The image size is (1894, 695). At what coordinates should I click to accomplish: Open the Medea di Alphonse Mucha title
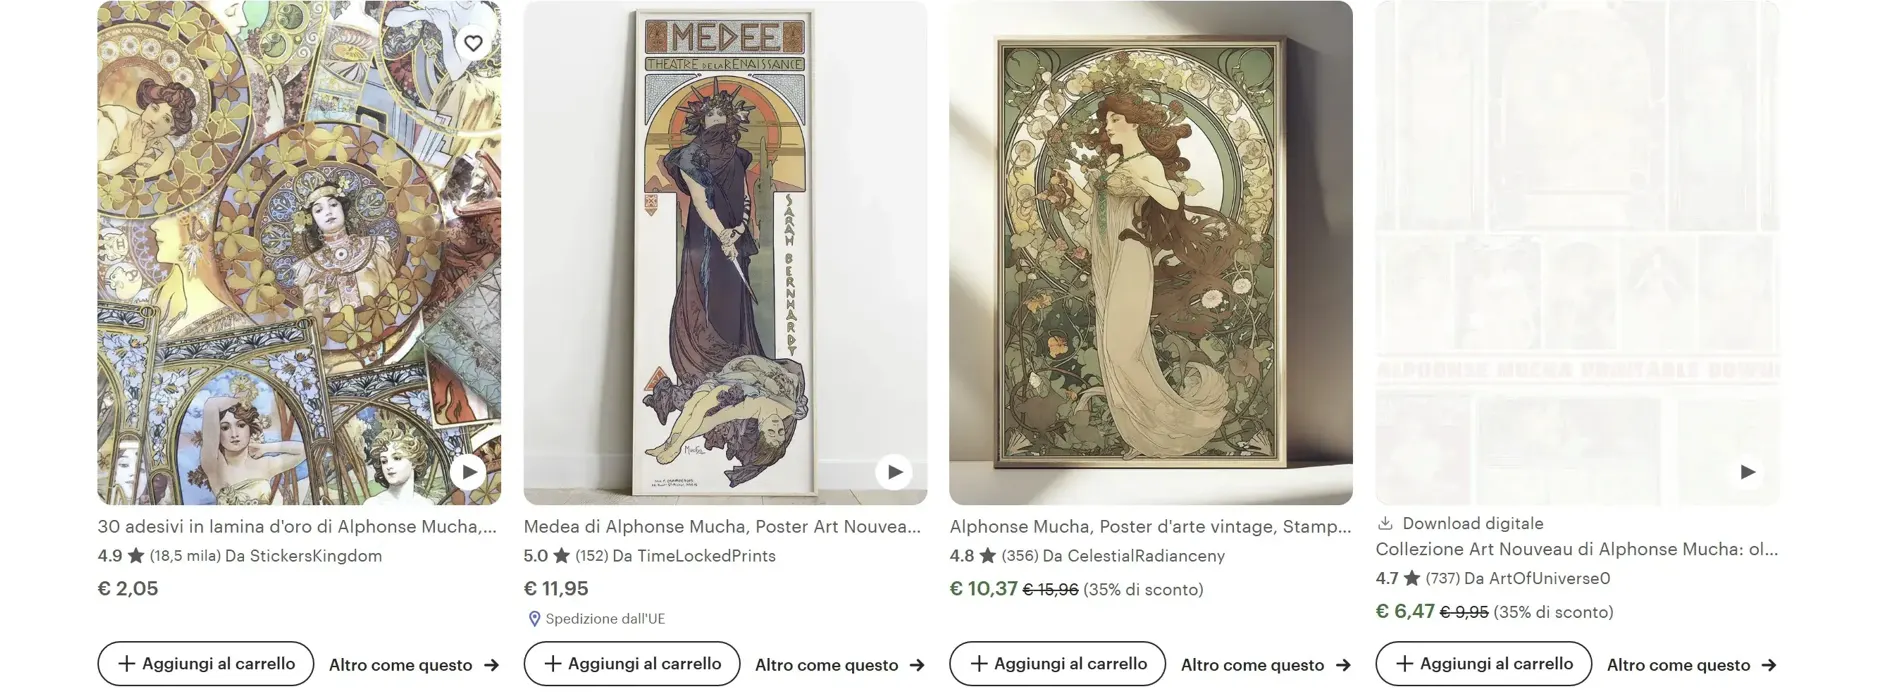722,527
